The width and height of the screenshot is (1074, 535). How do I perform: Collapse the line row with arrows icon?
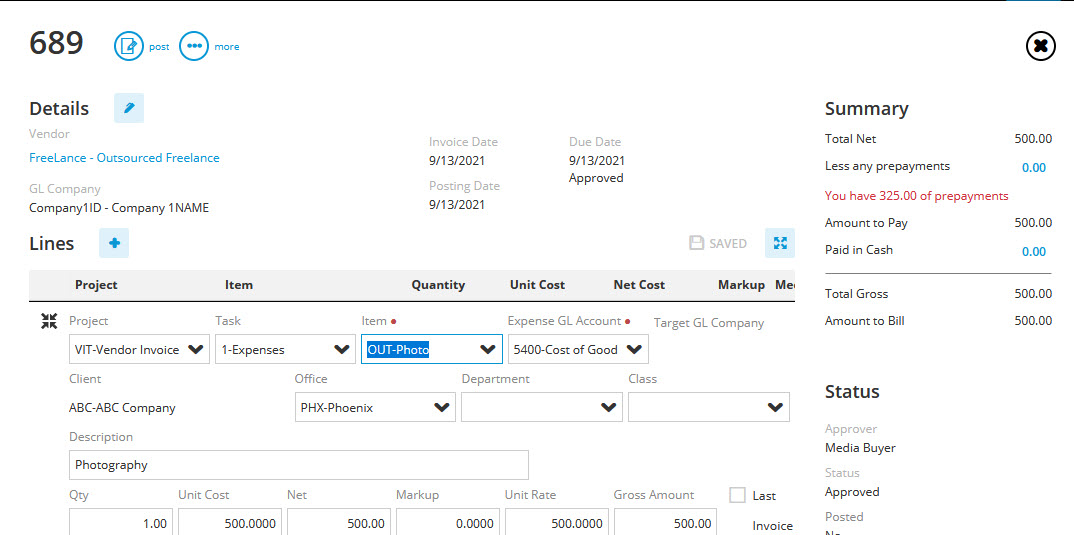point(49,321)
